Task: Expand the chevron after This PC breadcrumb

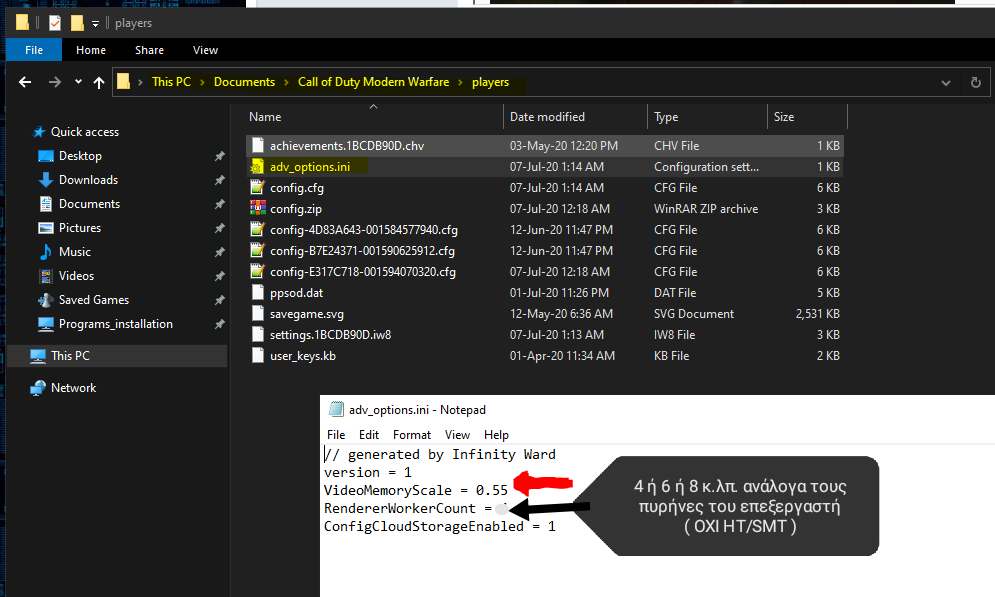Action: point(202,82)
